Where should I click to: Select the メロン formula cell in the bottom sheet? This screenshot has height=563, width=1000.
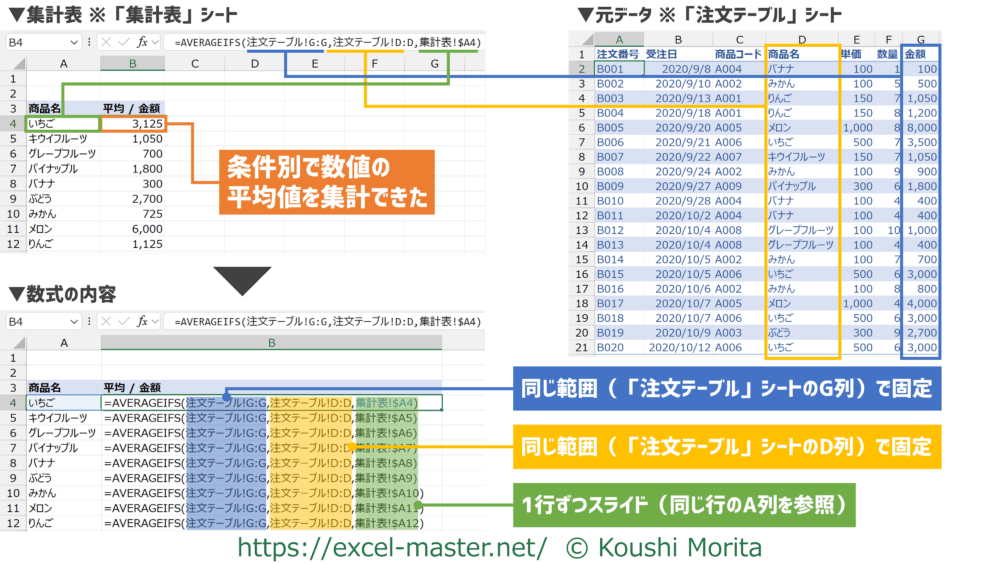[270, 508]
